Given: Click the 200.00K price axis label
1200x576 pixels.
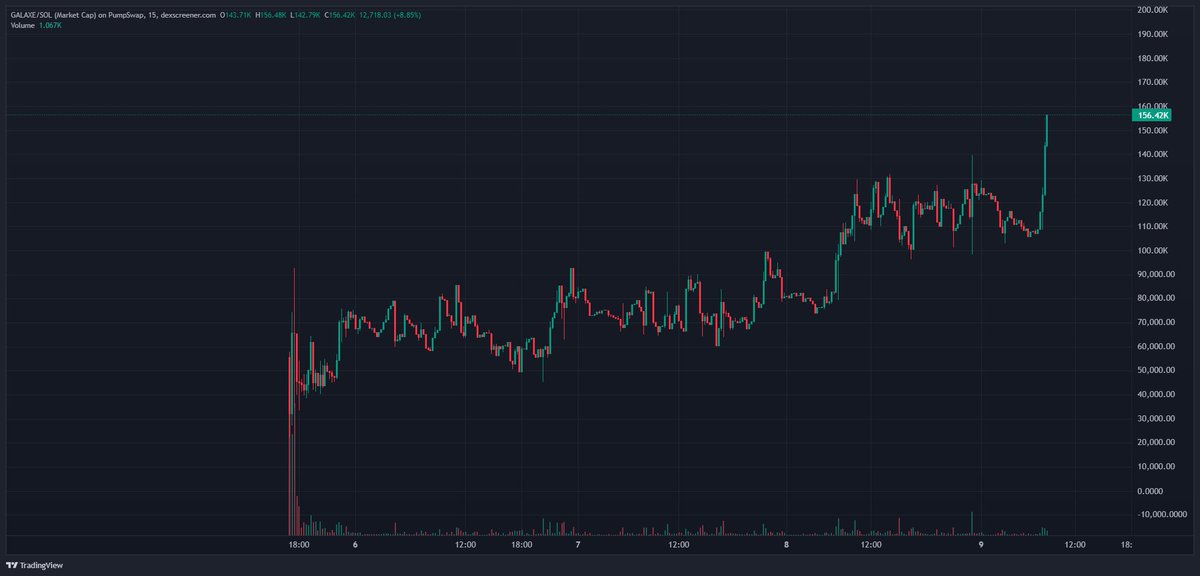Looking at the screenshot, I should pos(1153,10).
